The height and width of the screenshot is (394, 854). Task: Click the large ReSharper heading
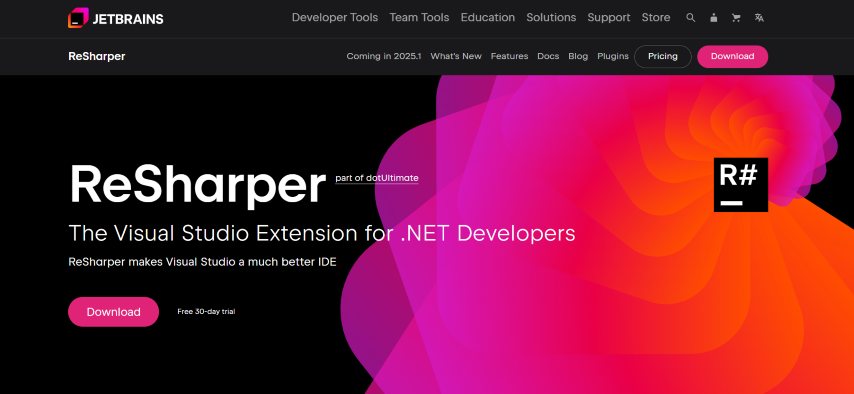[x=198, y=186]
